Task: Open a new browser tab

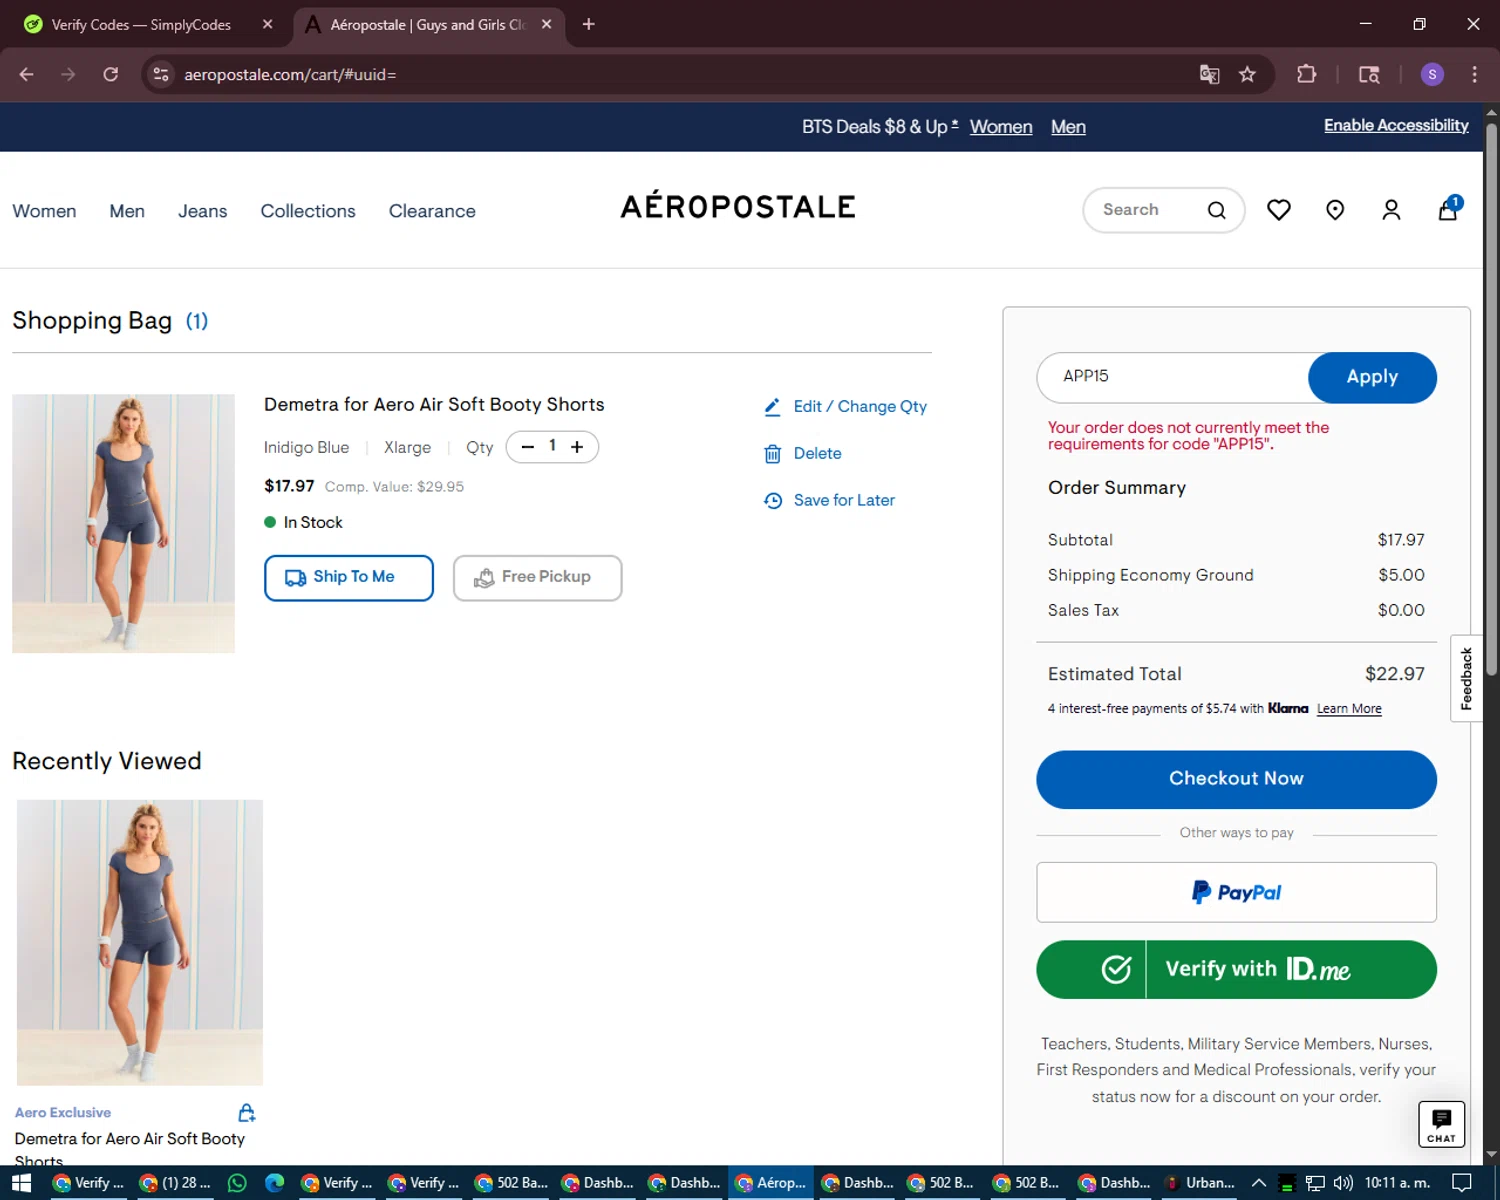Action: (x=589, y=24)
